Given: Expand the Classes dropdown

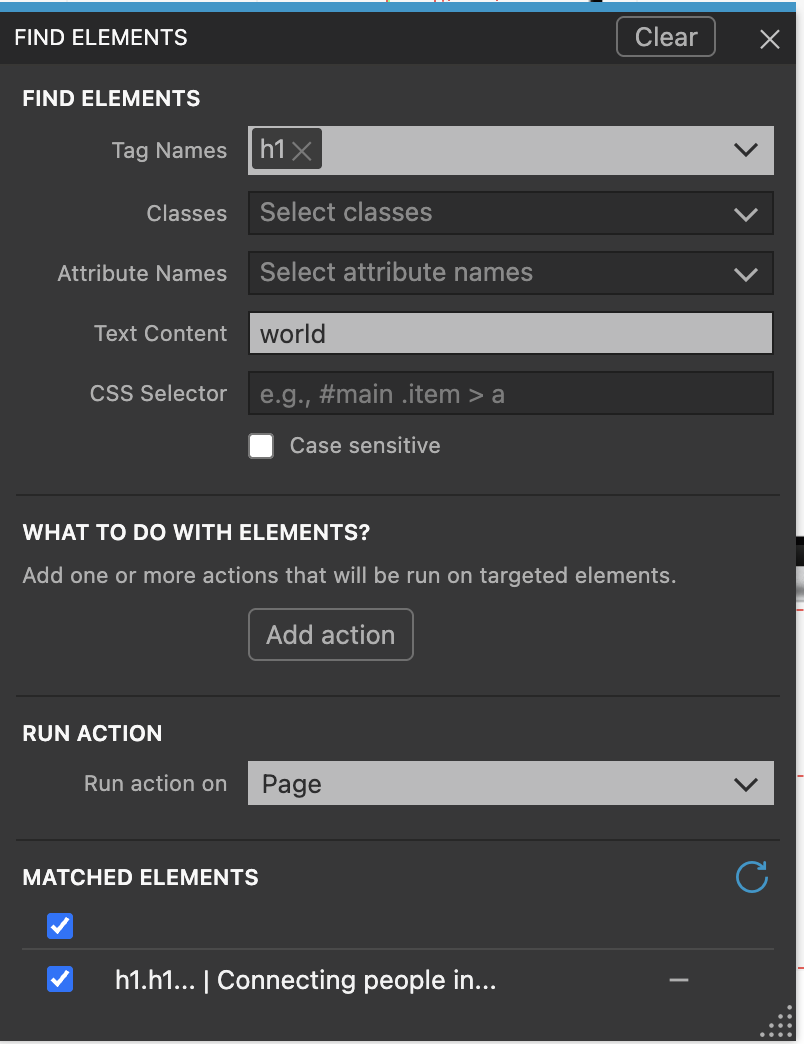Looking at the screenshot, I should tap(746, 214).
